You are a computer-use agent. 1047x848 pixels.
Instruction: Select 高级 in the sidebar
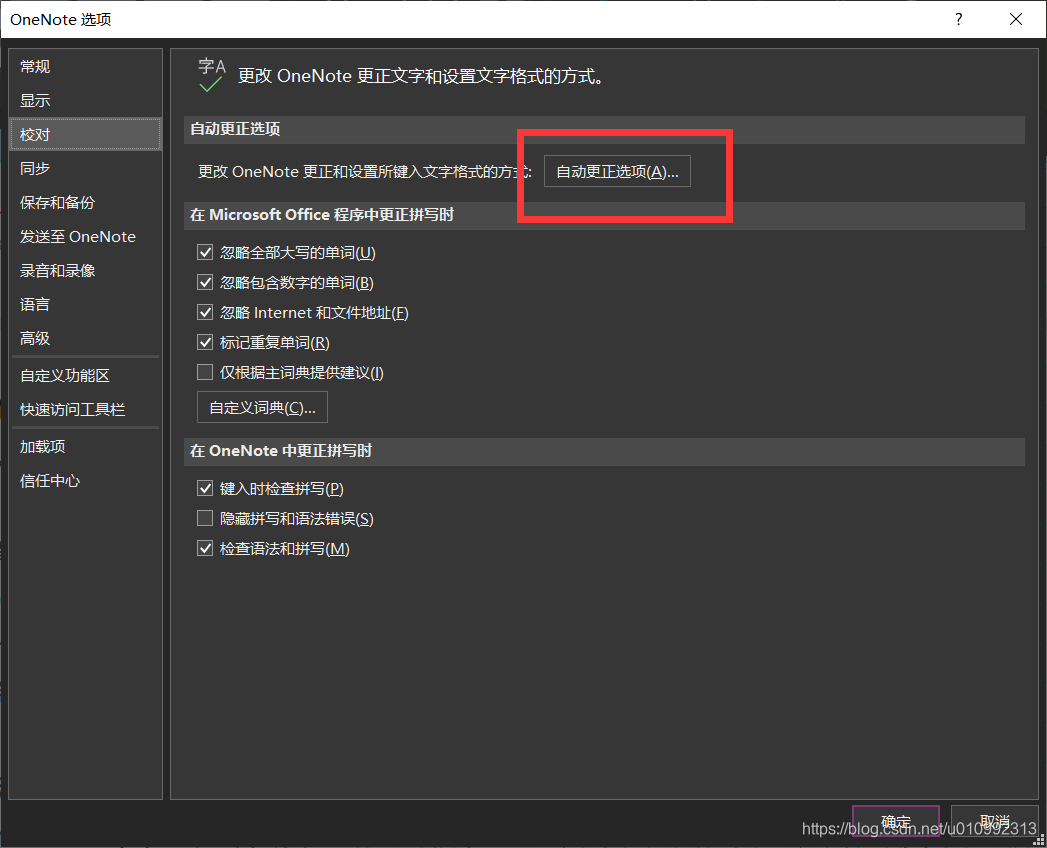pos(85,339)
